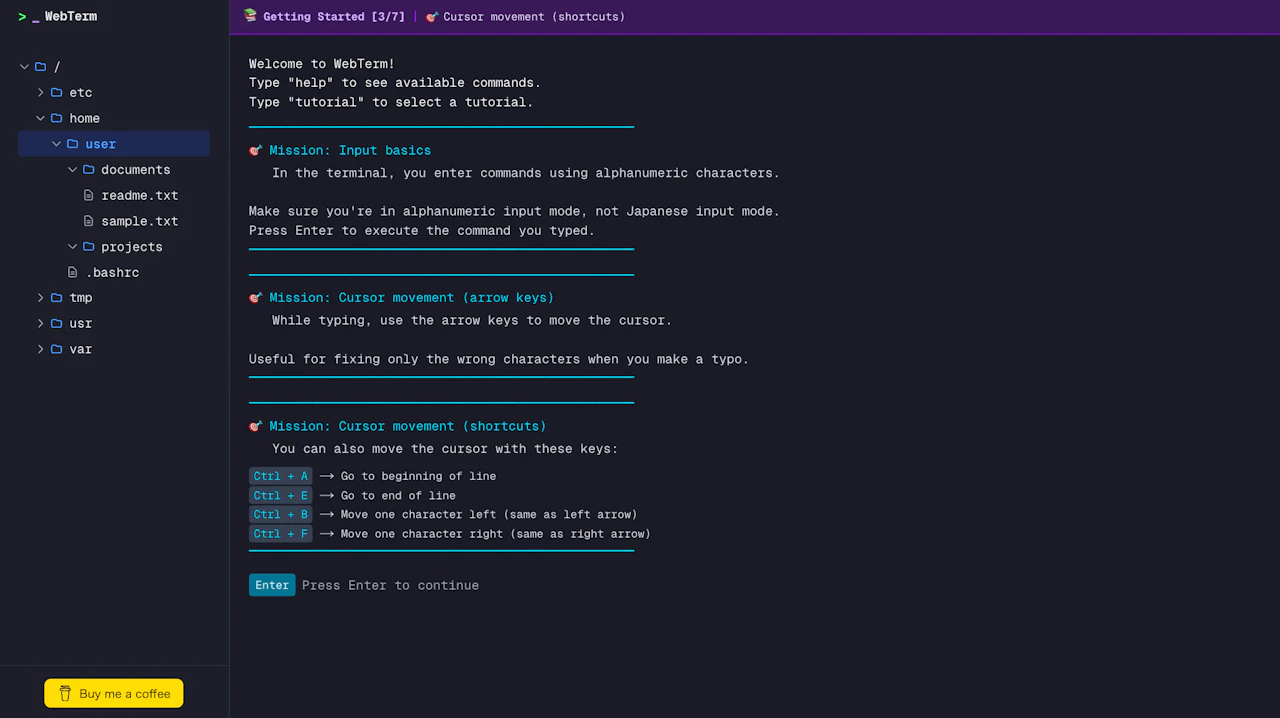Expand the var folder chevron
Viewport: 1280px width, 718px height.
(x=40, y=349)
